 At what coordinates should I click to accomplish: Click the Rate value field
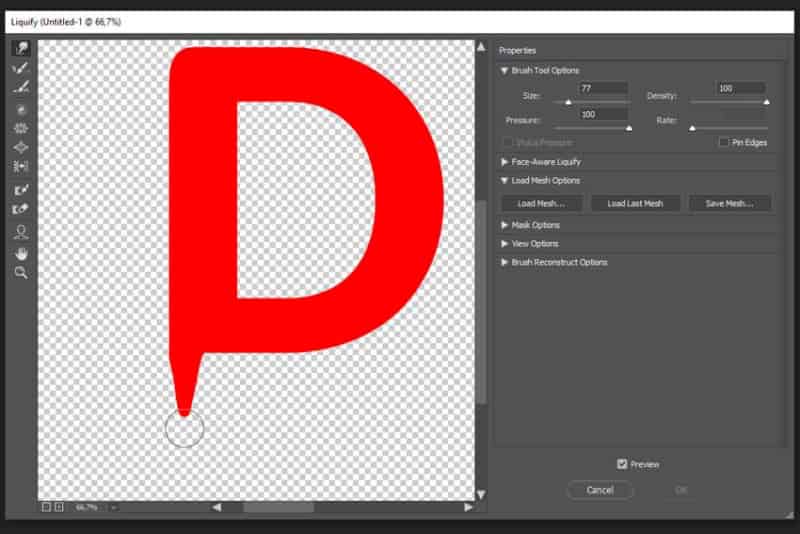[x=740, y=114]
